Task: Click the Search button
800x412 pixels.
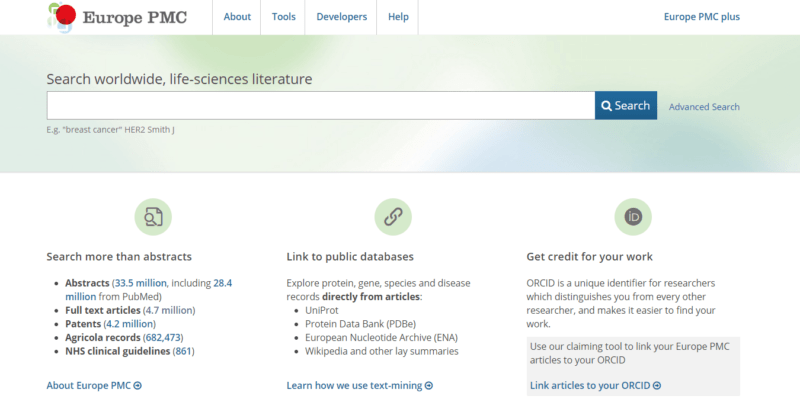Action: pyautogui.click(x=626, y=106)
